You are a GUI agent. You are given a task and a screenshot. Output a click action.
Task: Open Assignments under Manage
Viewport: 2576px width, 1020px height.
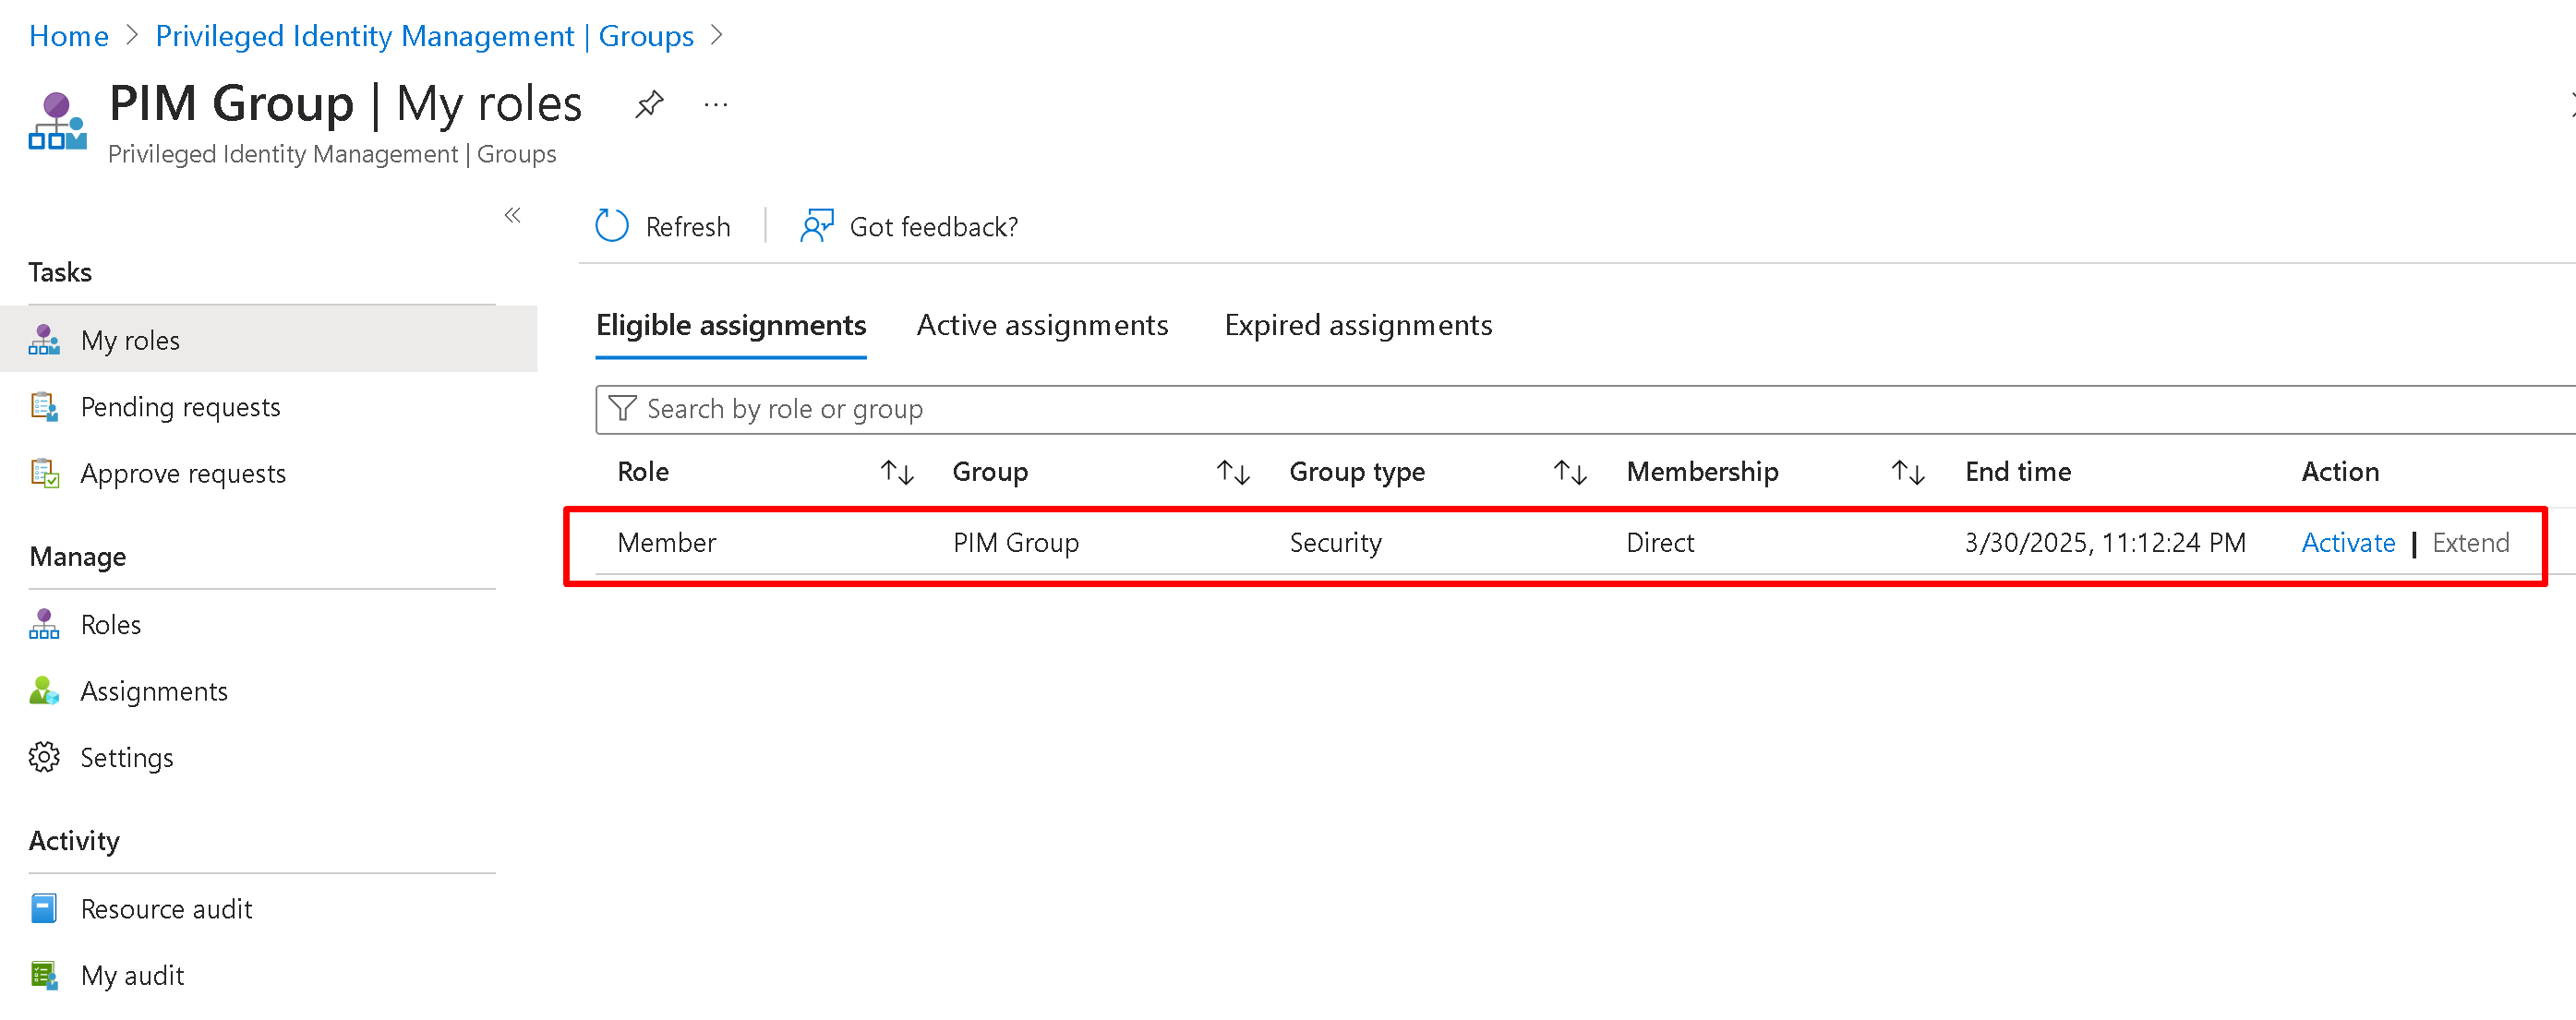[154, 691]
